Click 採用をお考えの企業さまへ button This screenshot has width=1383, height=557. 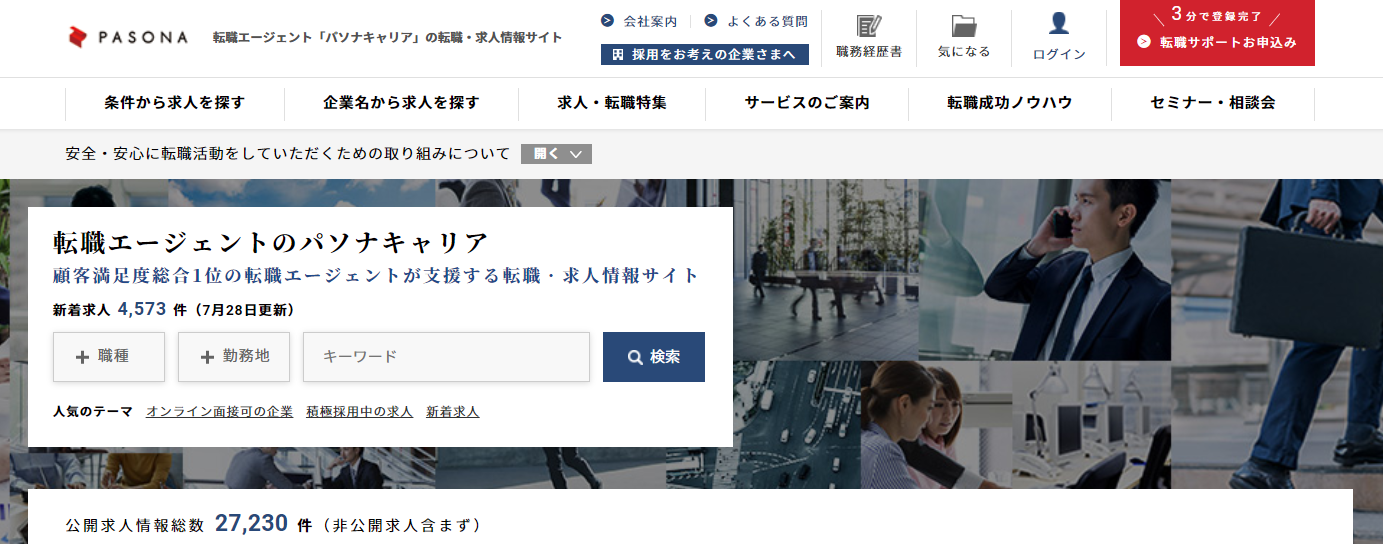pyautogui.click(x=705, y=54)
